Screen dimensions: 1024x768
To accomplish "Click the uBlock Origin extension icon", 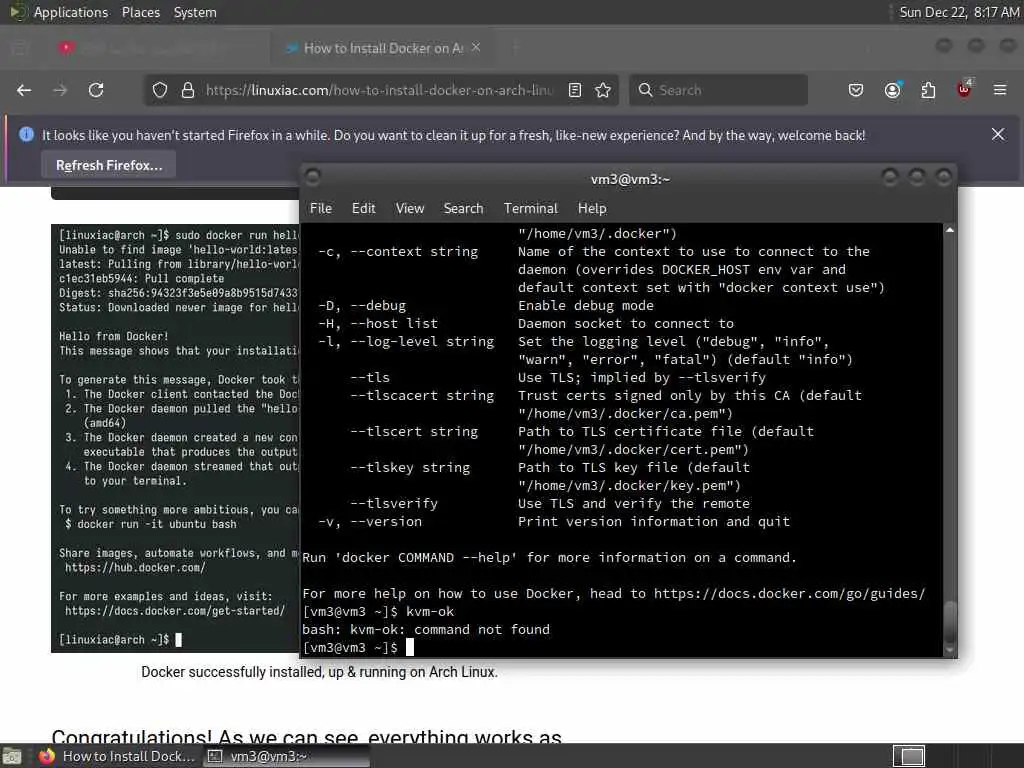I will point(964,89).
